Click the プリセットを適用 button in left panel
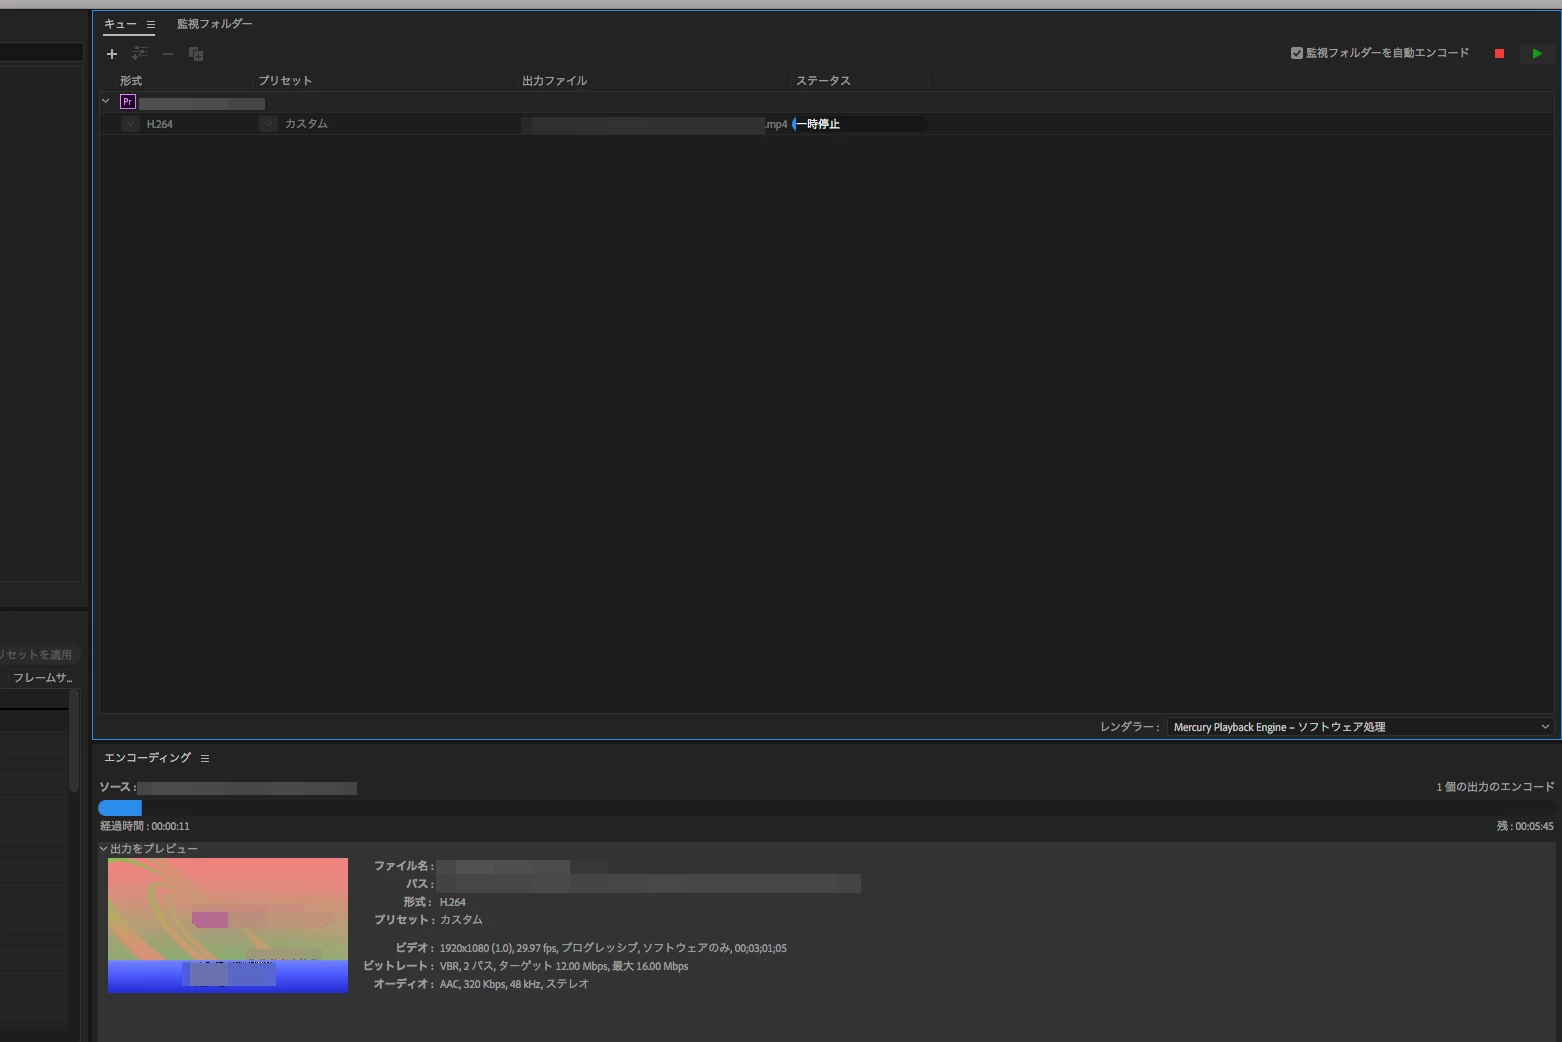 coord(37,655)
